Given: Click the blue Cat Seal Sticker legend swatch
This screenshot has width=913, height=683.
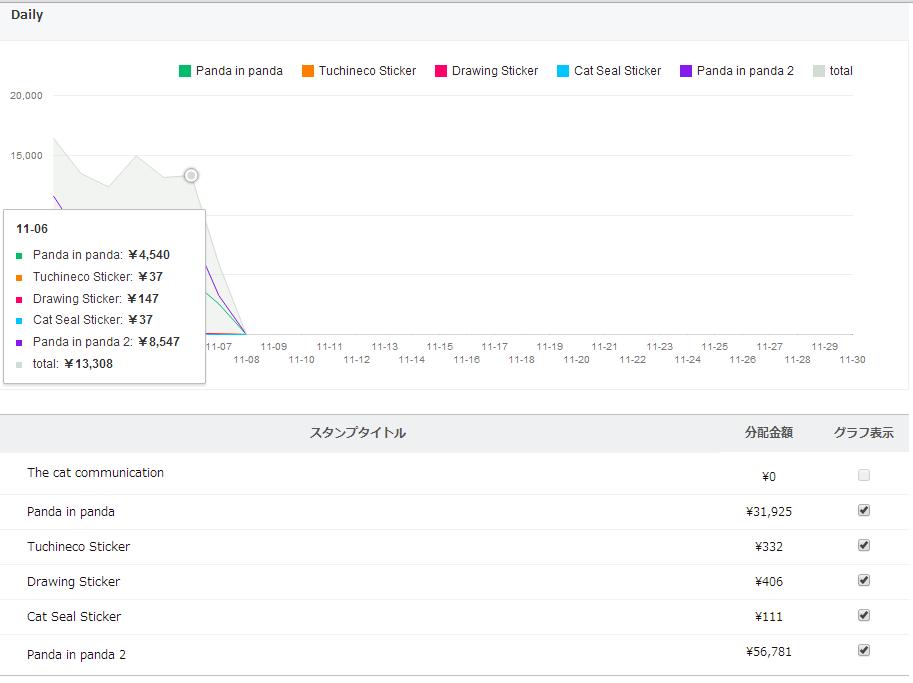Looking at the screenshot, I should 563,71.
